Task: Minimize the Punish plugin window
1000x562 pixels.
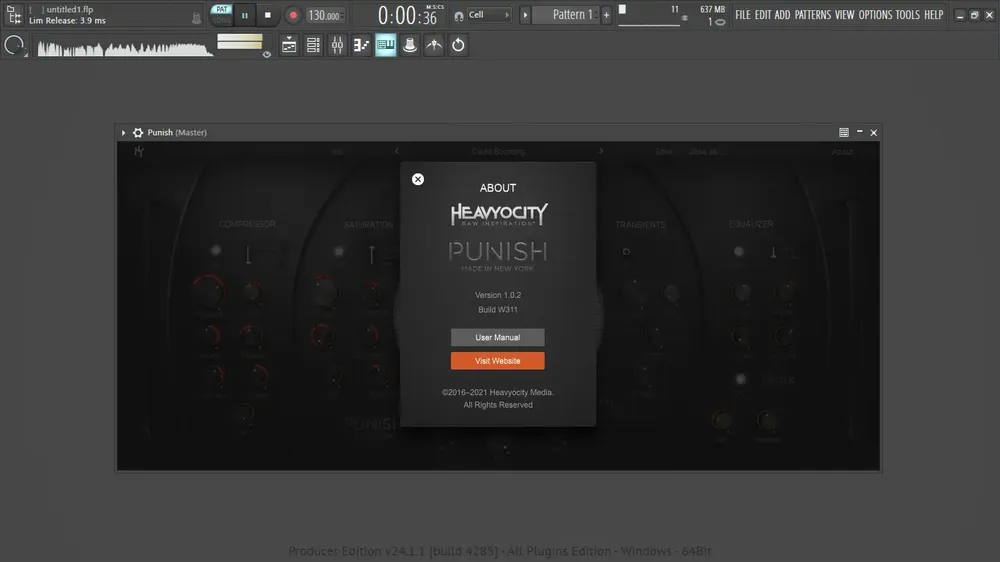Action: click(x=860, y=132)
